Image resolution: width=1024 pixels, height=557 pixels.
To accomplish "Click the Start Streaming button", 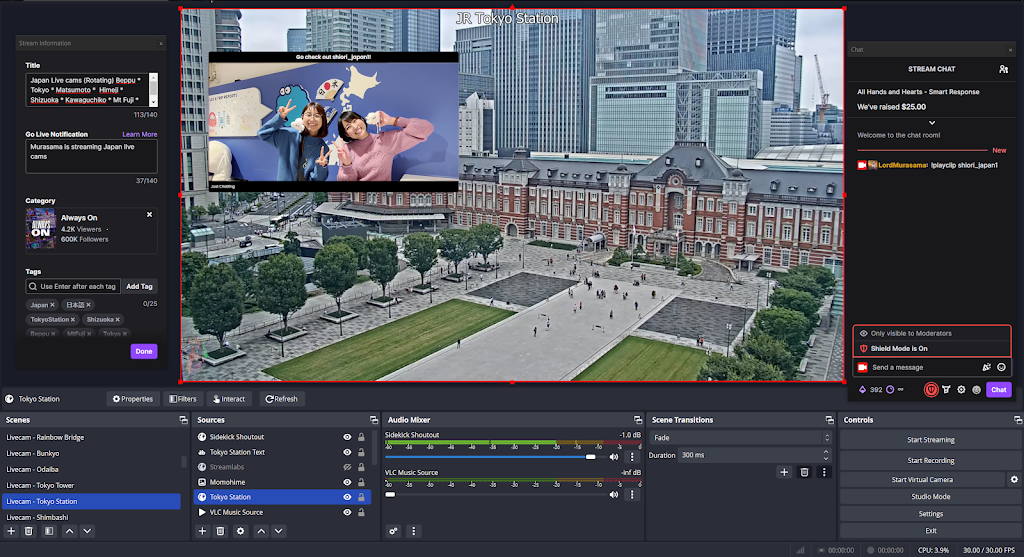I will click(x=930, y=440).
